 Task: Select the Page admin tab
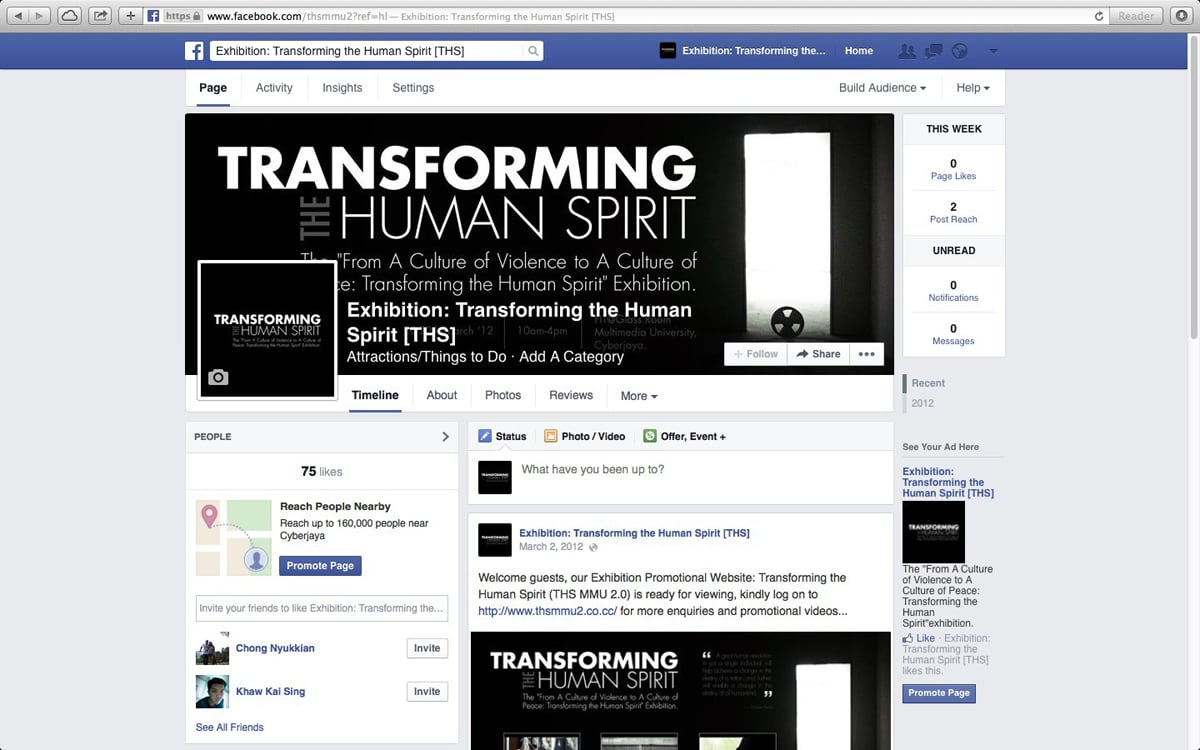(x=213, y=88)
